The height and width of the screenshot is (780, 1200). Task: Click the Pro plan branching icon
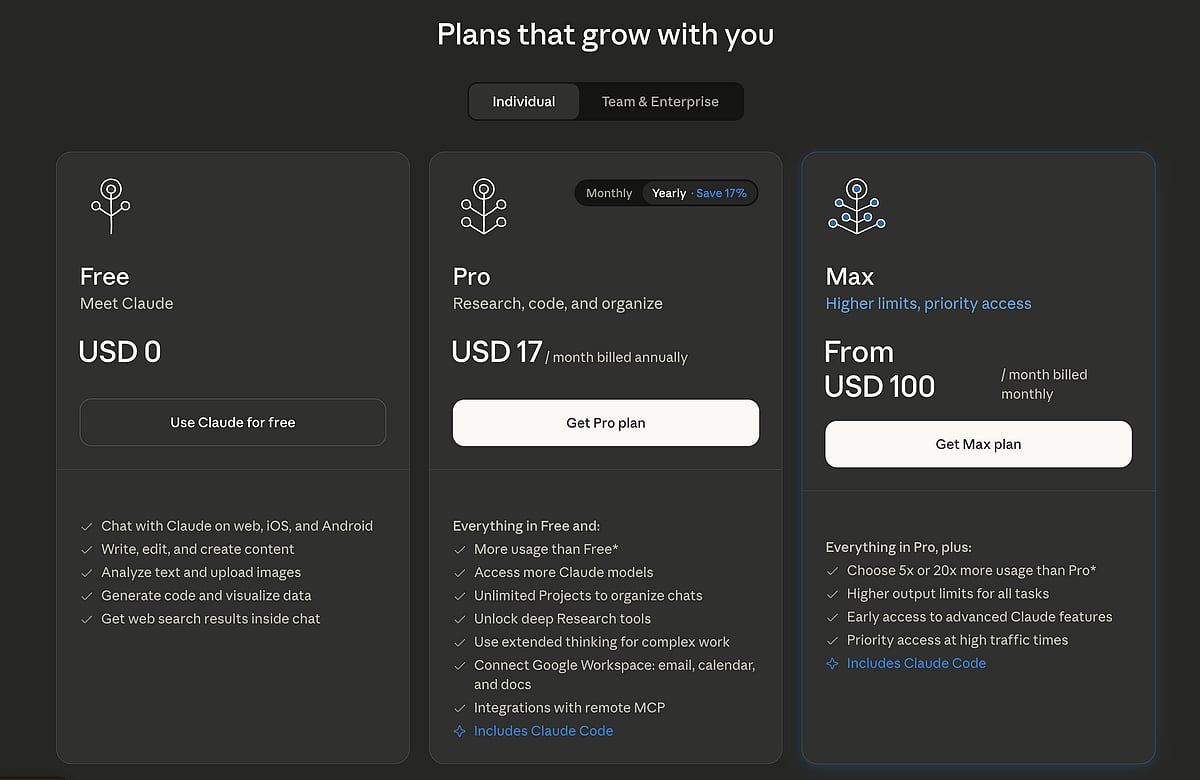484,206
